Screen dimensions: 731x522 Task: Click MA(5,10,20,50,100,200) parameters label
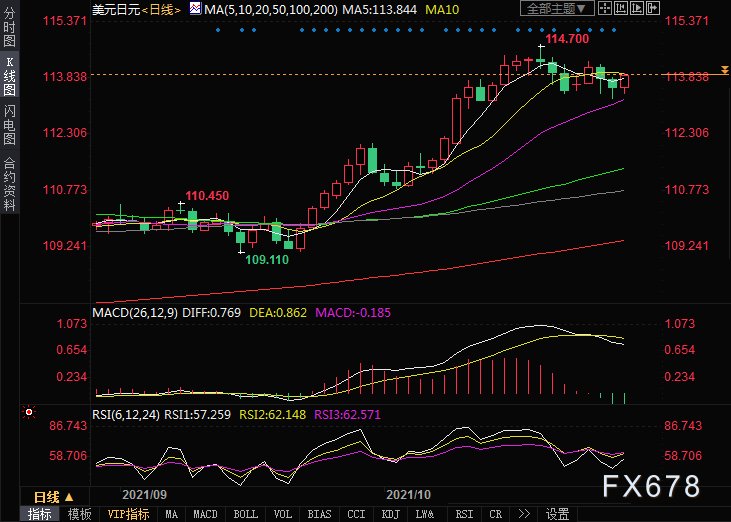271,9
